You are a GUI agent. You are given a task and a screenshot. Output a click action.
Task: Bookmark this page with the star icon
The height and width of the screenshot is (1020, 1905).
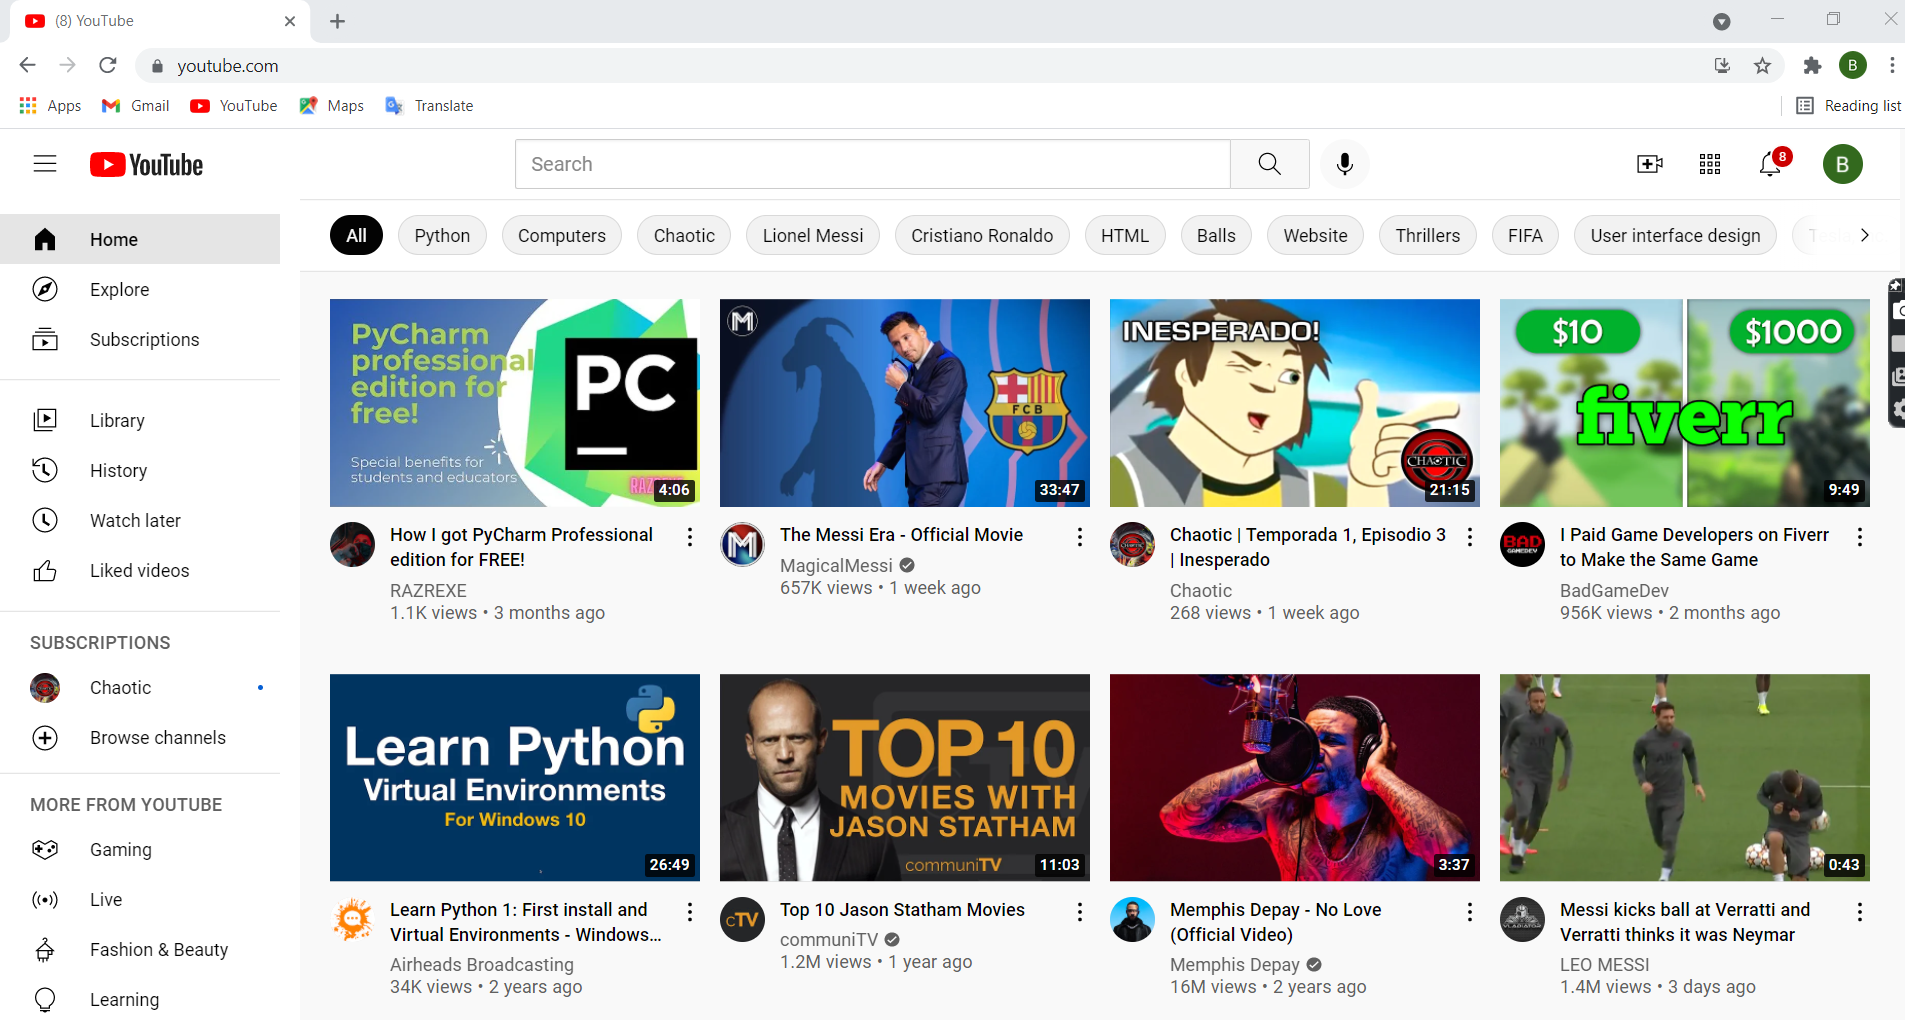(x=1762, y=66)
